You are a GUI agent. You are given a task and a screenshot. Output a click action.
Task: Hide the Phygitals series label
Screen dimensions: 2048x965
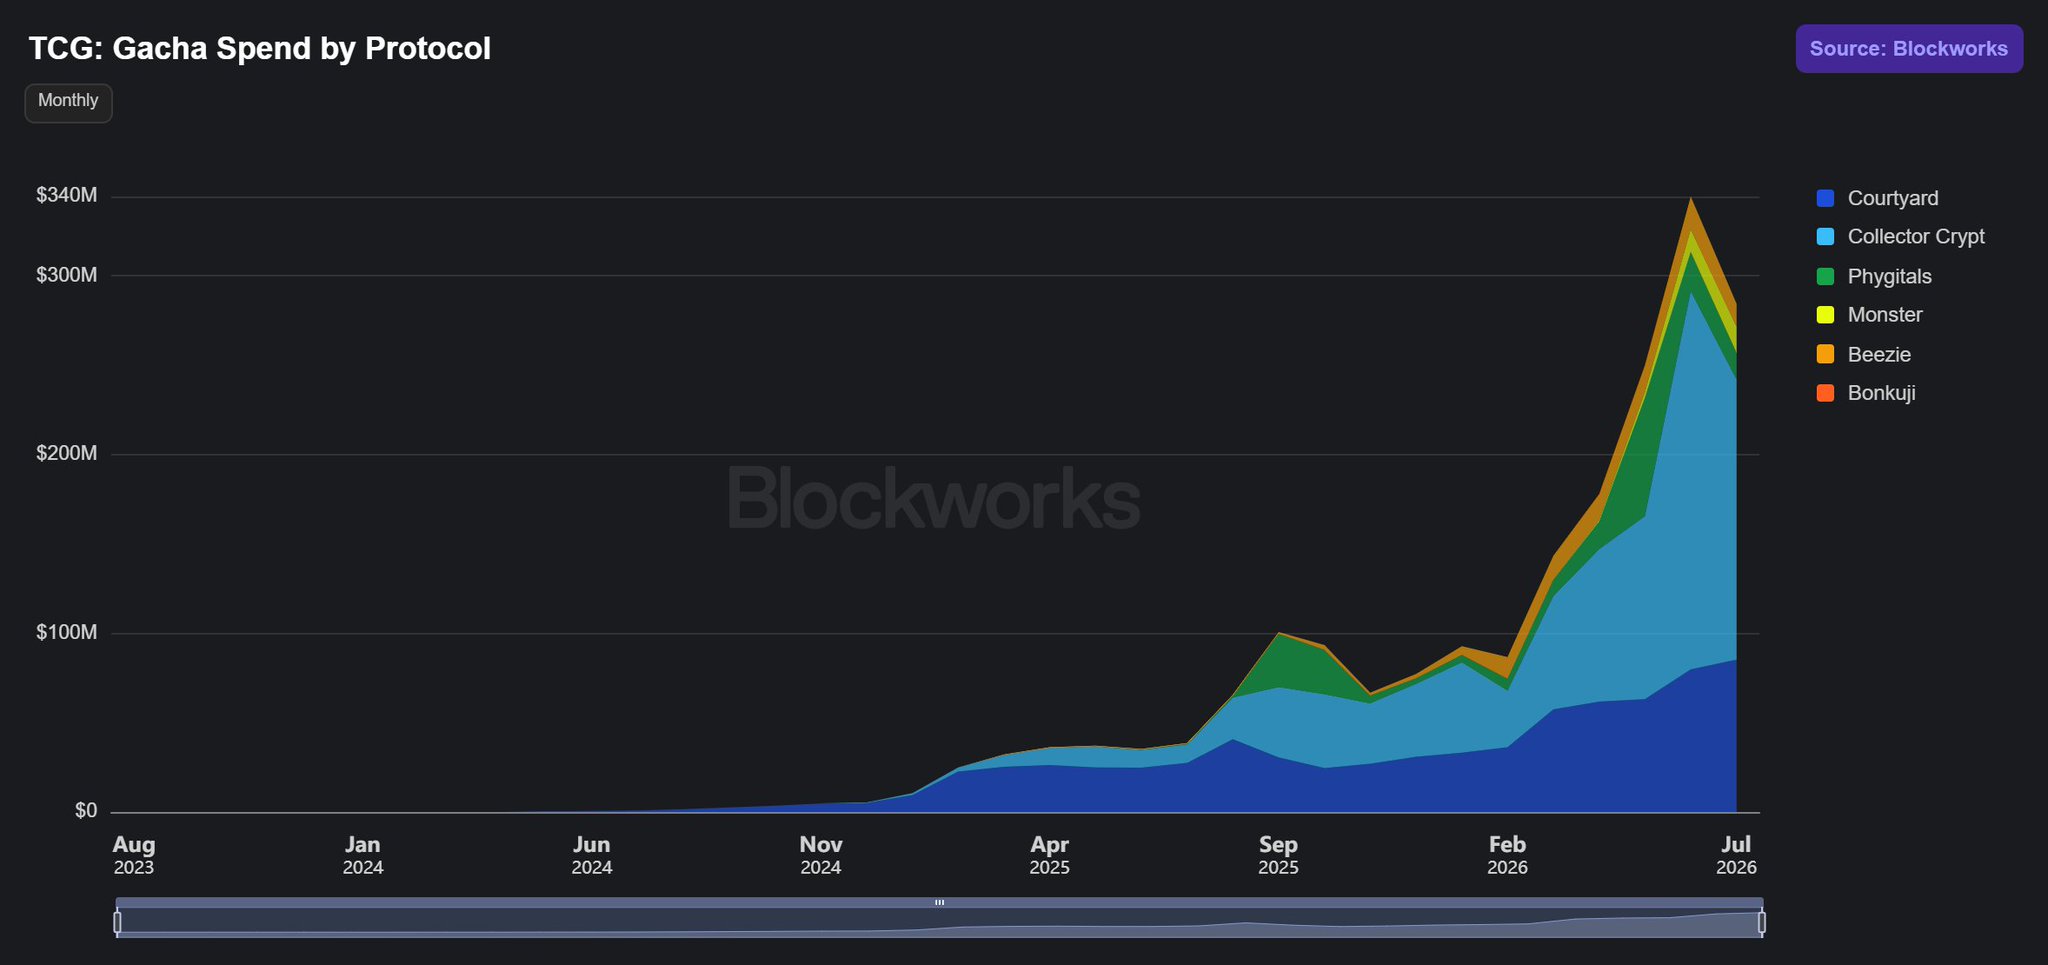point(1890,276)
